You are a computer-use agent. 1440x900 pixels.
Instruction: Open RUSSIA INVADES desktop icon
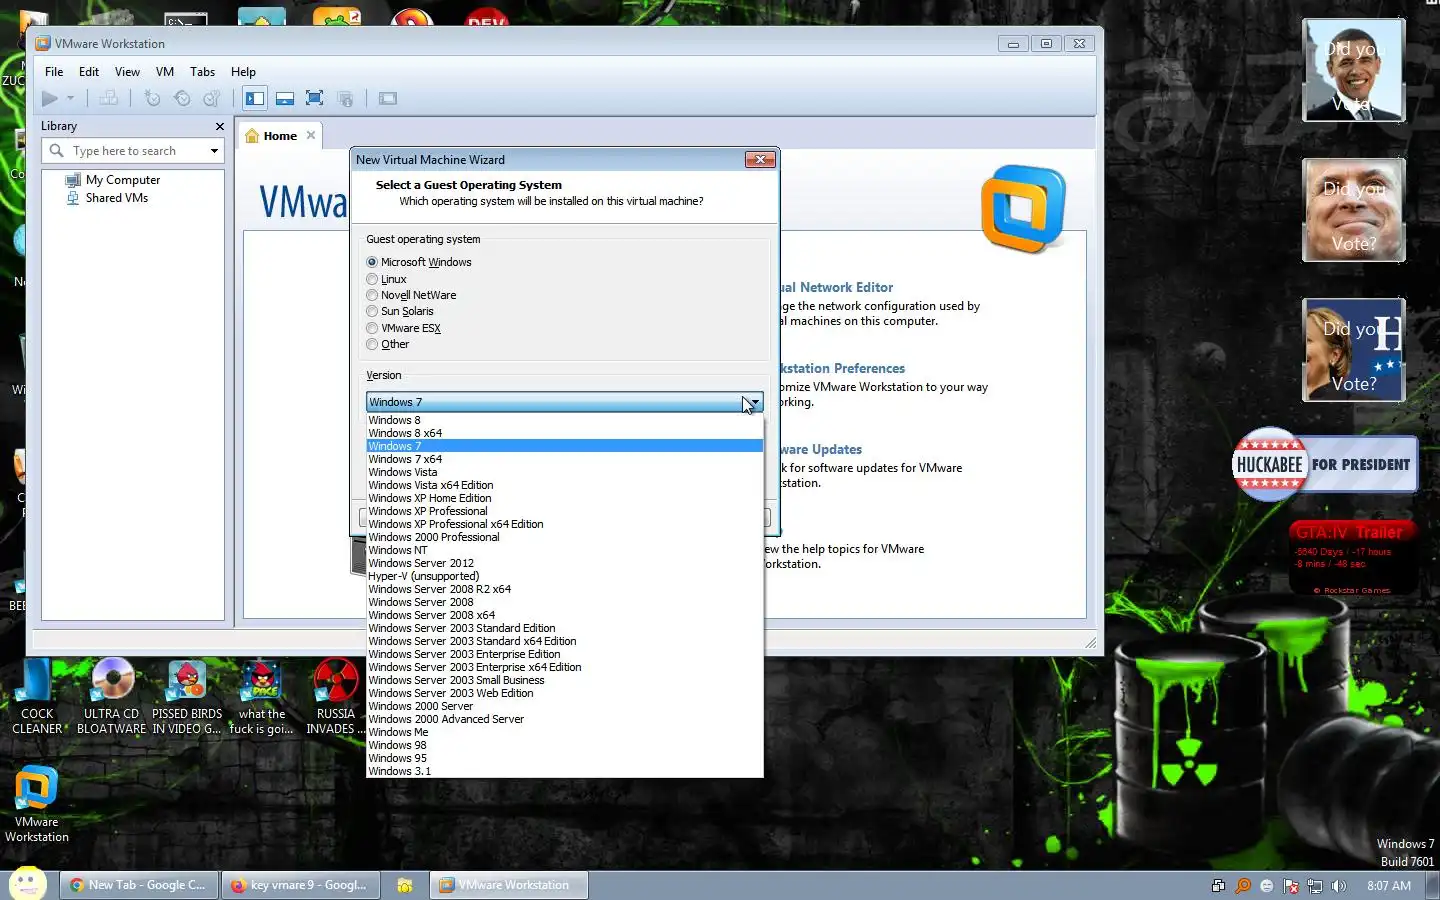336,698
